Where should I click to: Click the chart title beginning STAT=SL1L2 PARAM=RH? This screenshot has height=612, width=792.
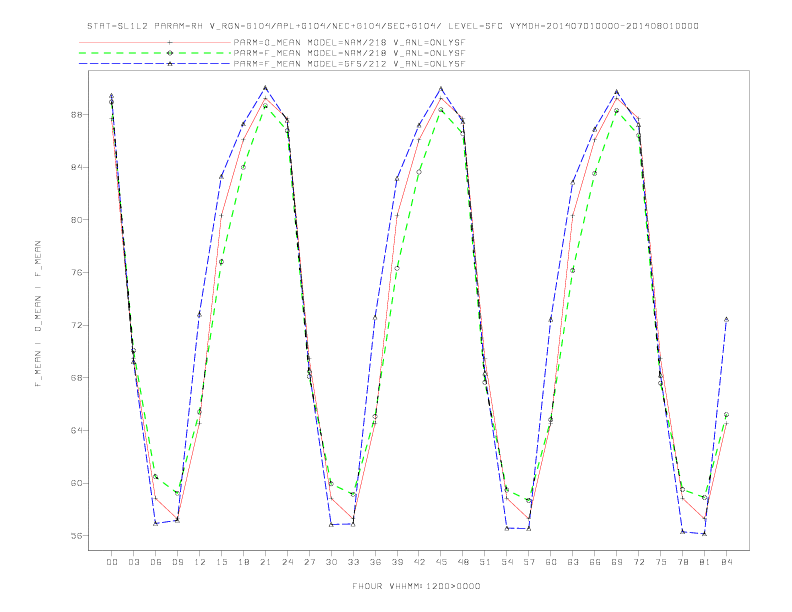393,26
